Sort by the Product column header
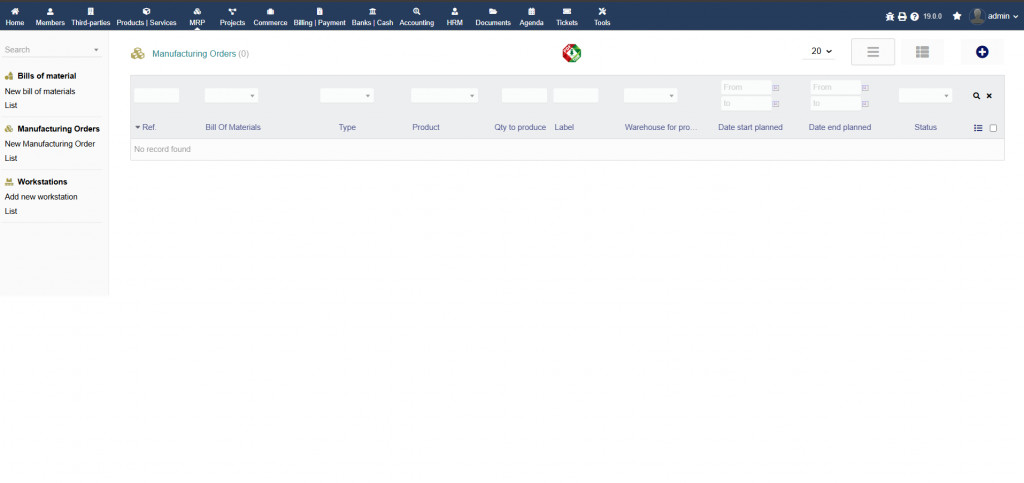Screen dimensions: 1024x483 coord(426,127)
